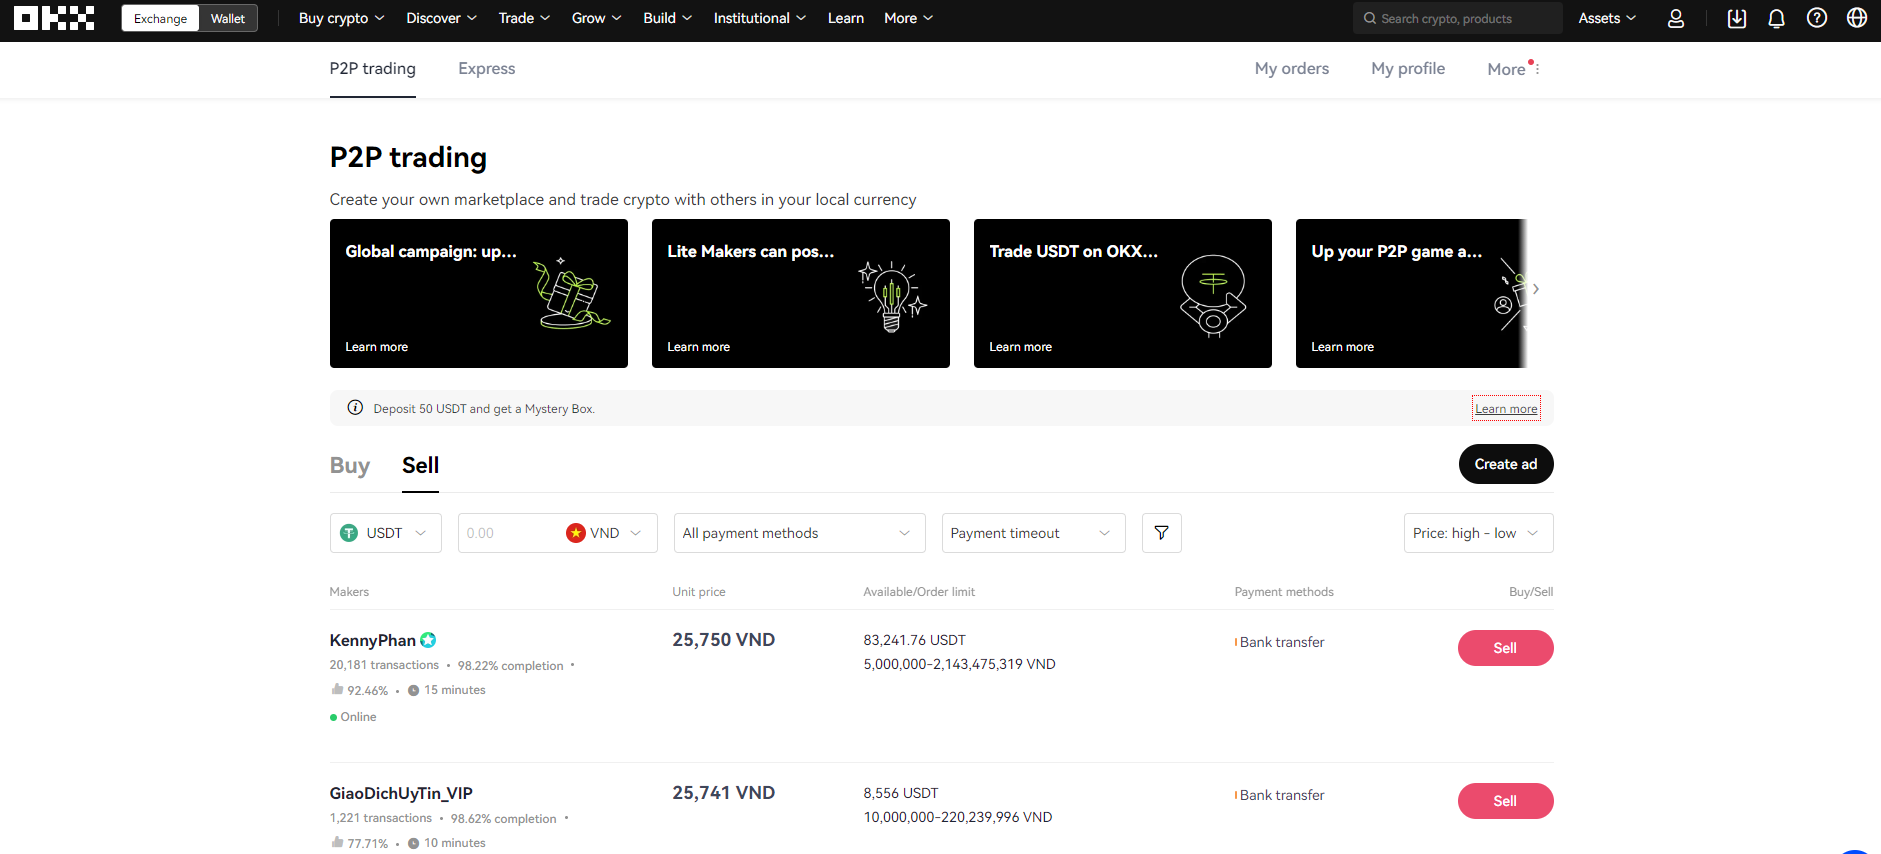Click Sell for GiaoDichUyTin_VIP offer
The width and height of the screenshot is (1881, 854).
[1505, 801]
